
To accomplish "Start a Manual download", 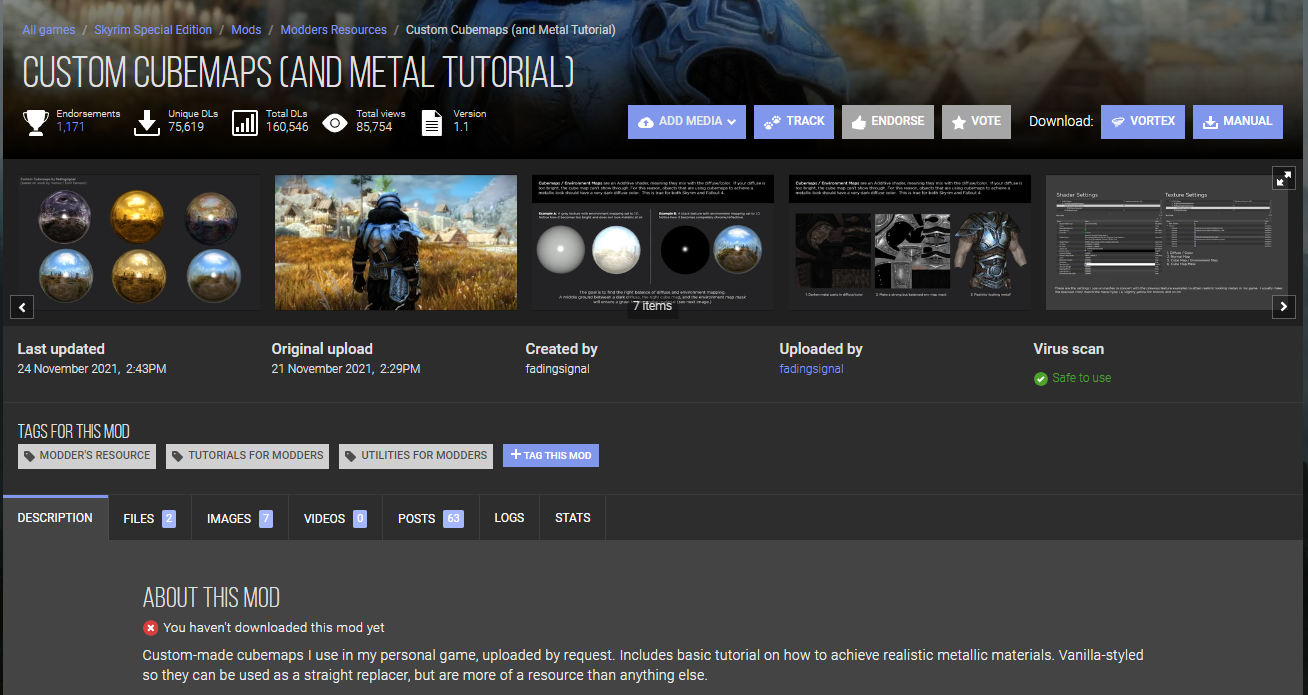I will tap(1238, 121).
